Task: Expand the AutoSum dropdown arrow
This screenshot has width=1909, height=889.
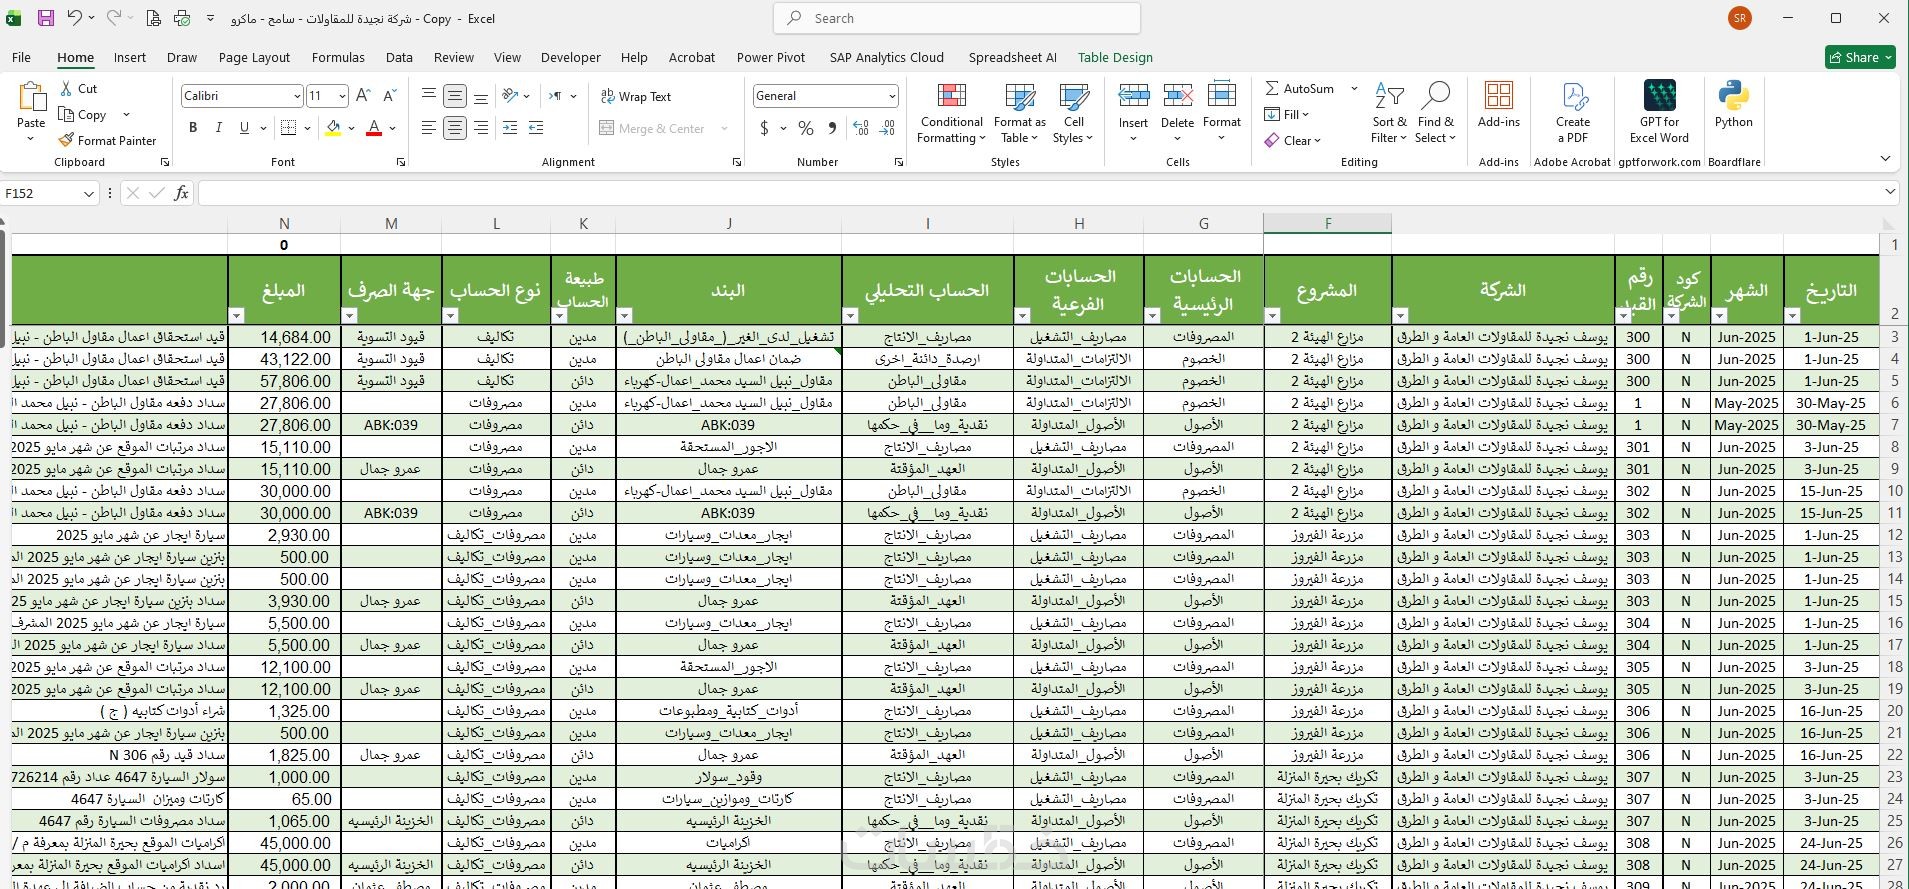Action: tap(1354, 88)
